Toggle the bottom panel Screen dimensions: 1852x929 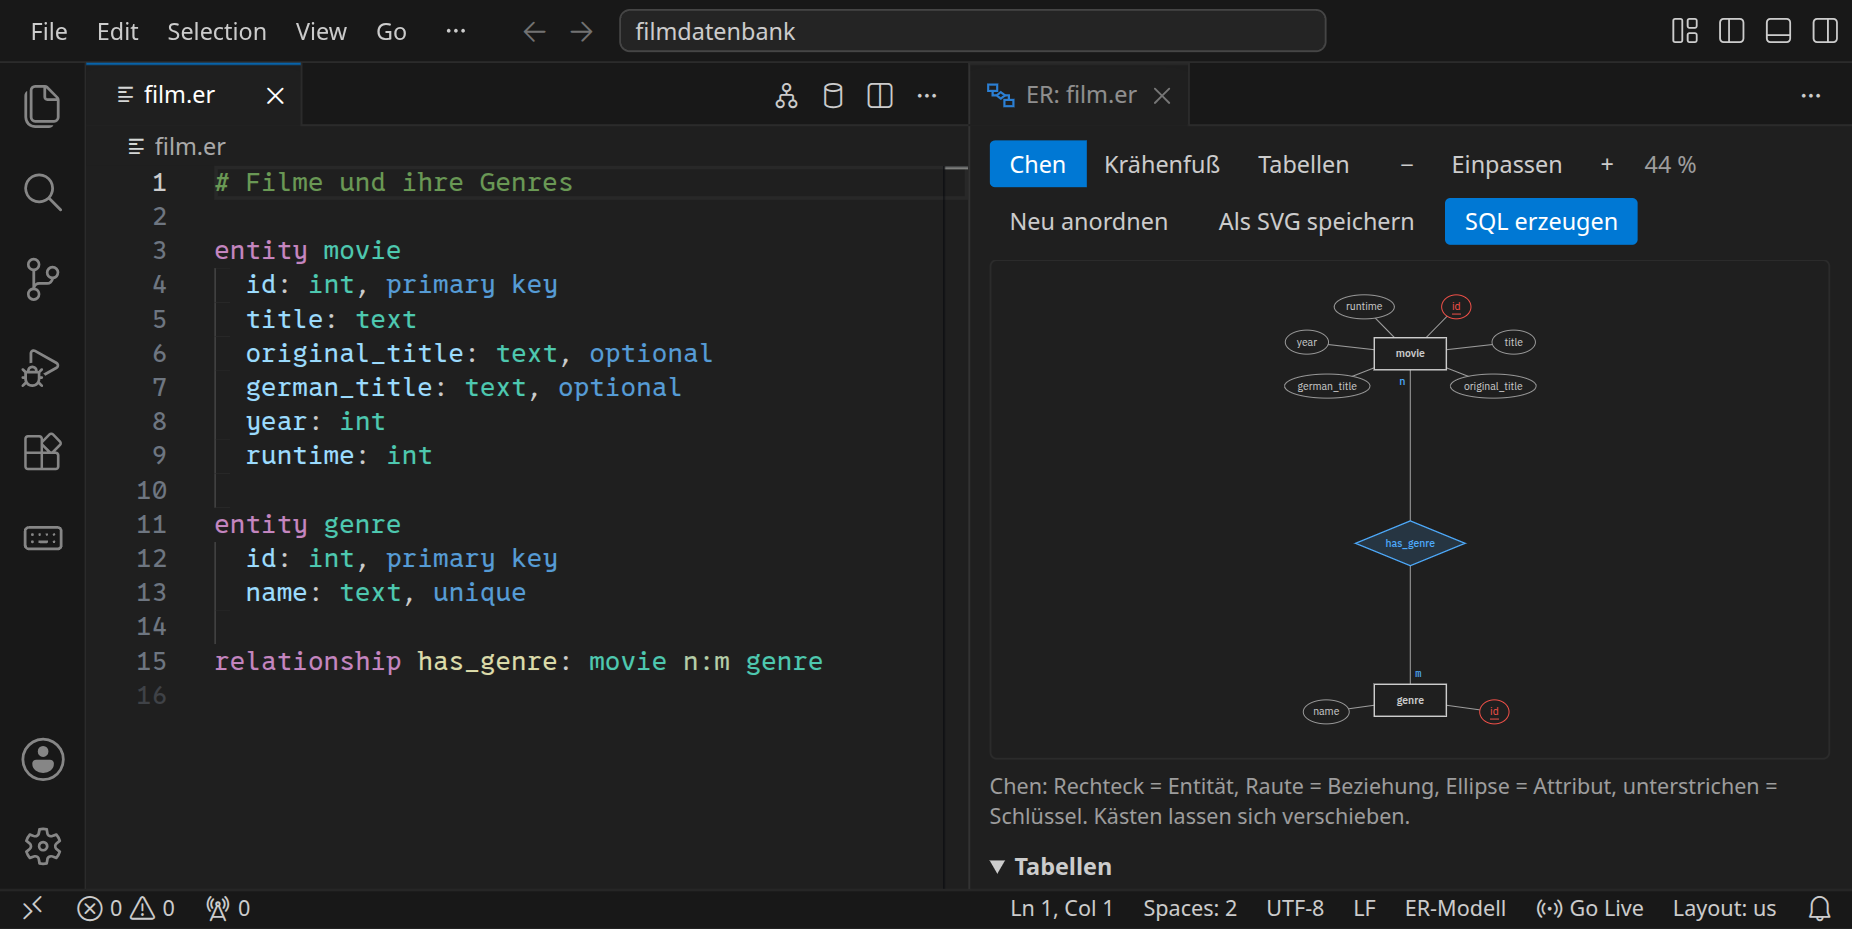point(1779,31)
